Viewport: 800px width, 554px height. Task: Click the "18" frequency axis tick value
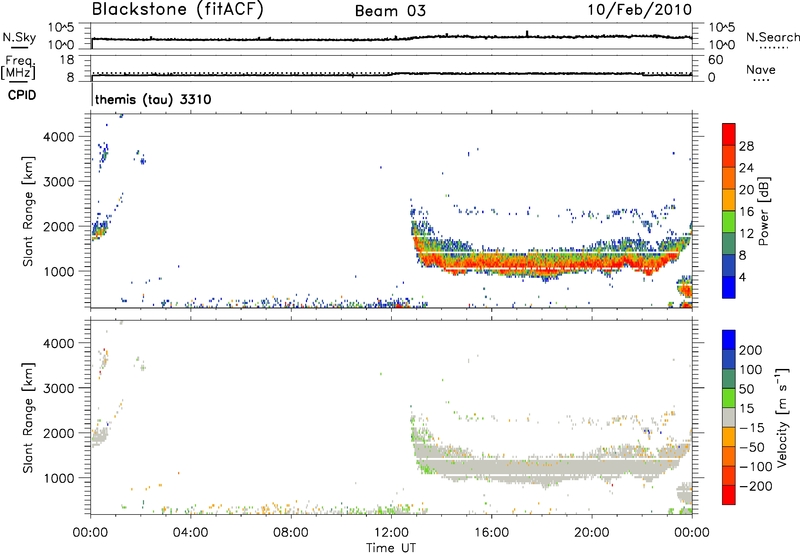(x=67, y=60)
